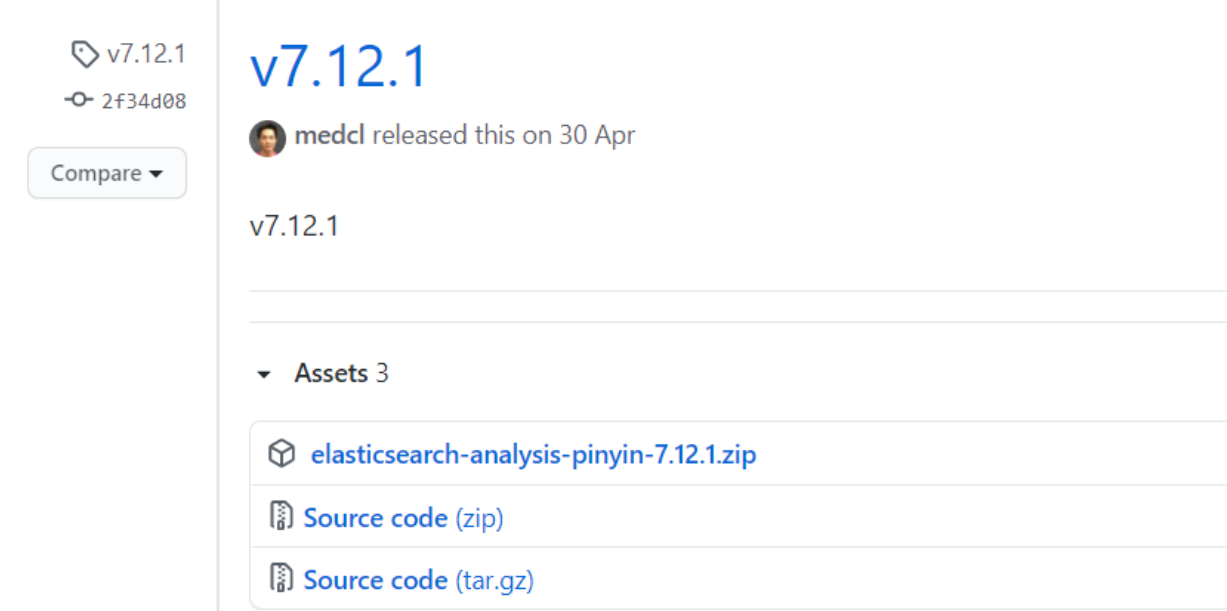The width and height of the screenshot is (1227, 611).
Task: Open commit 2f34d08 hash link
Action: pos(143,101)
